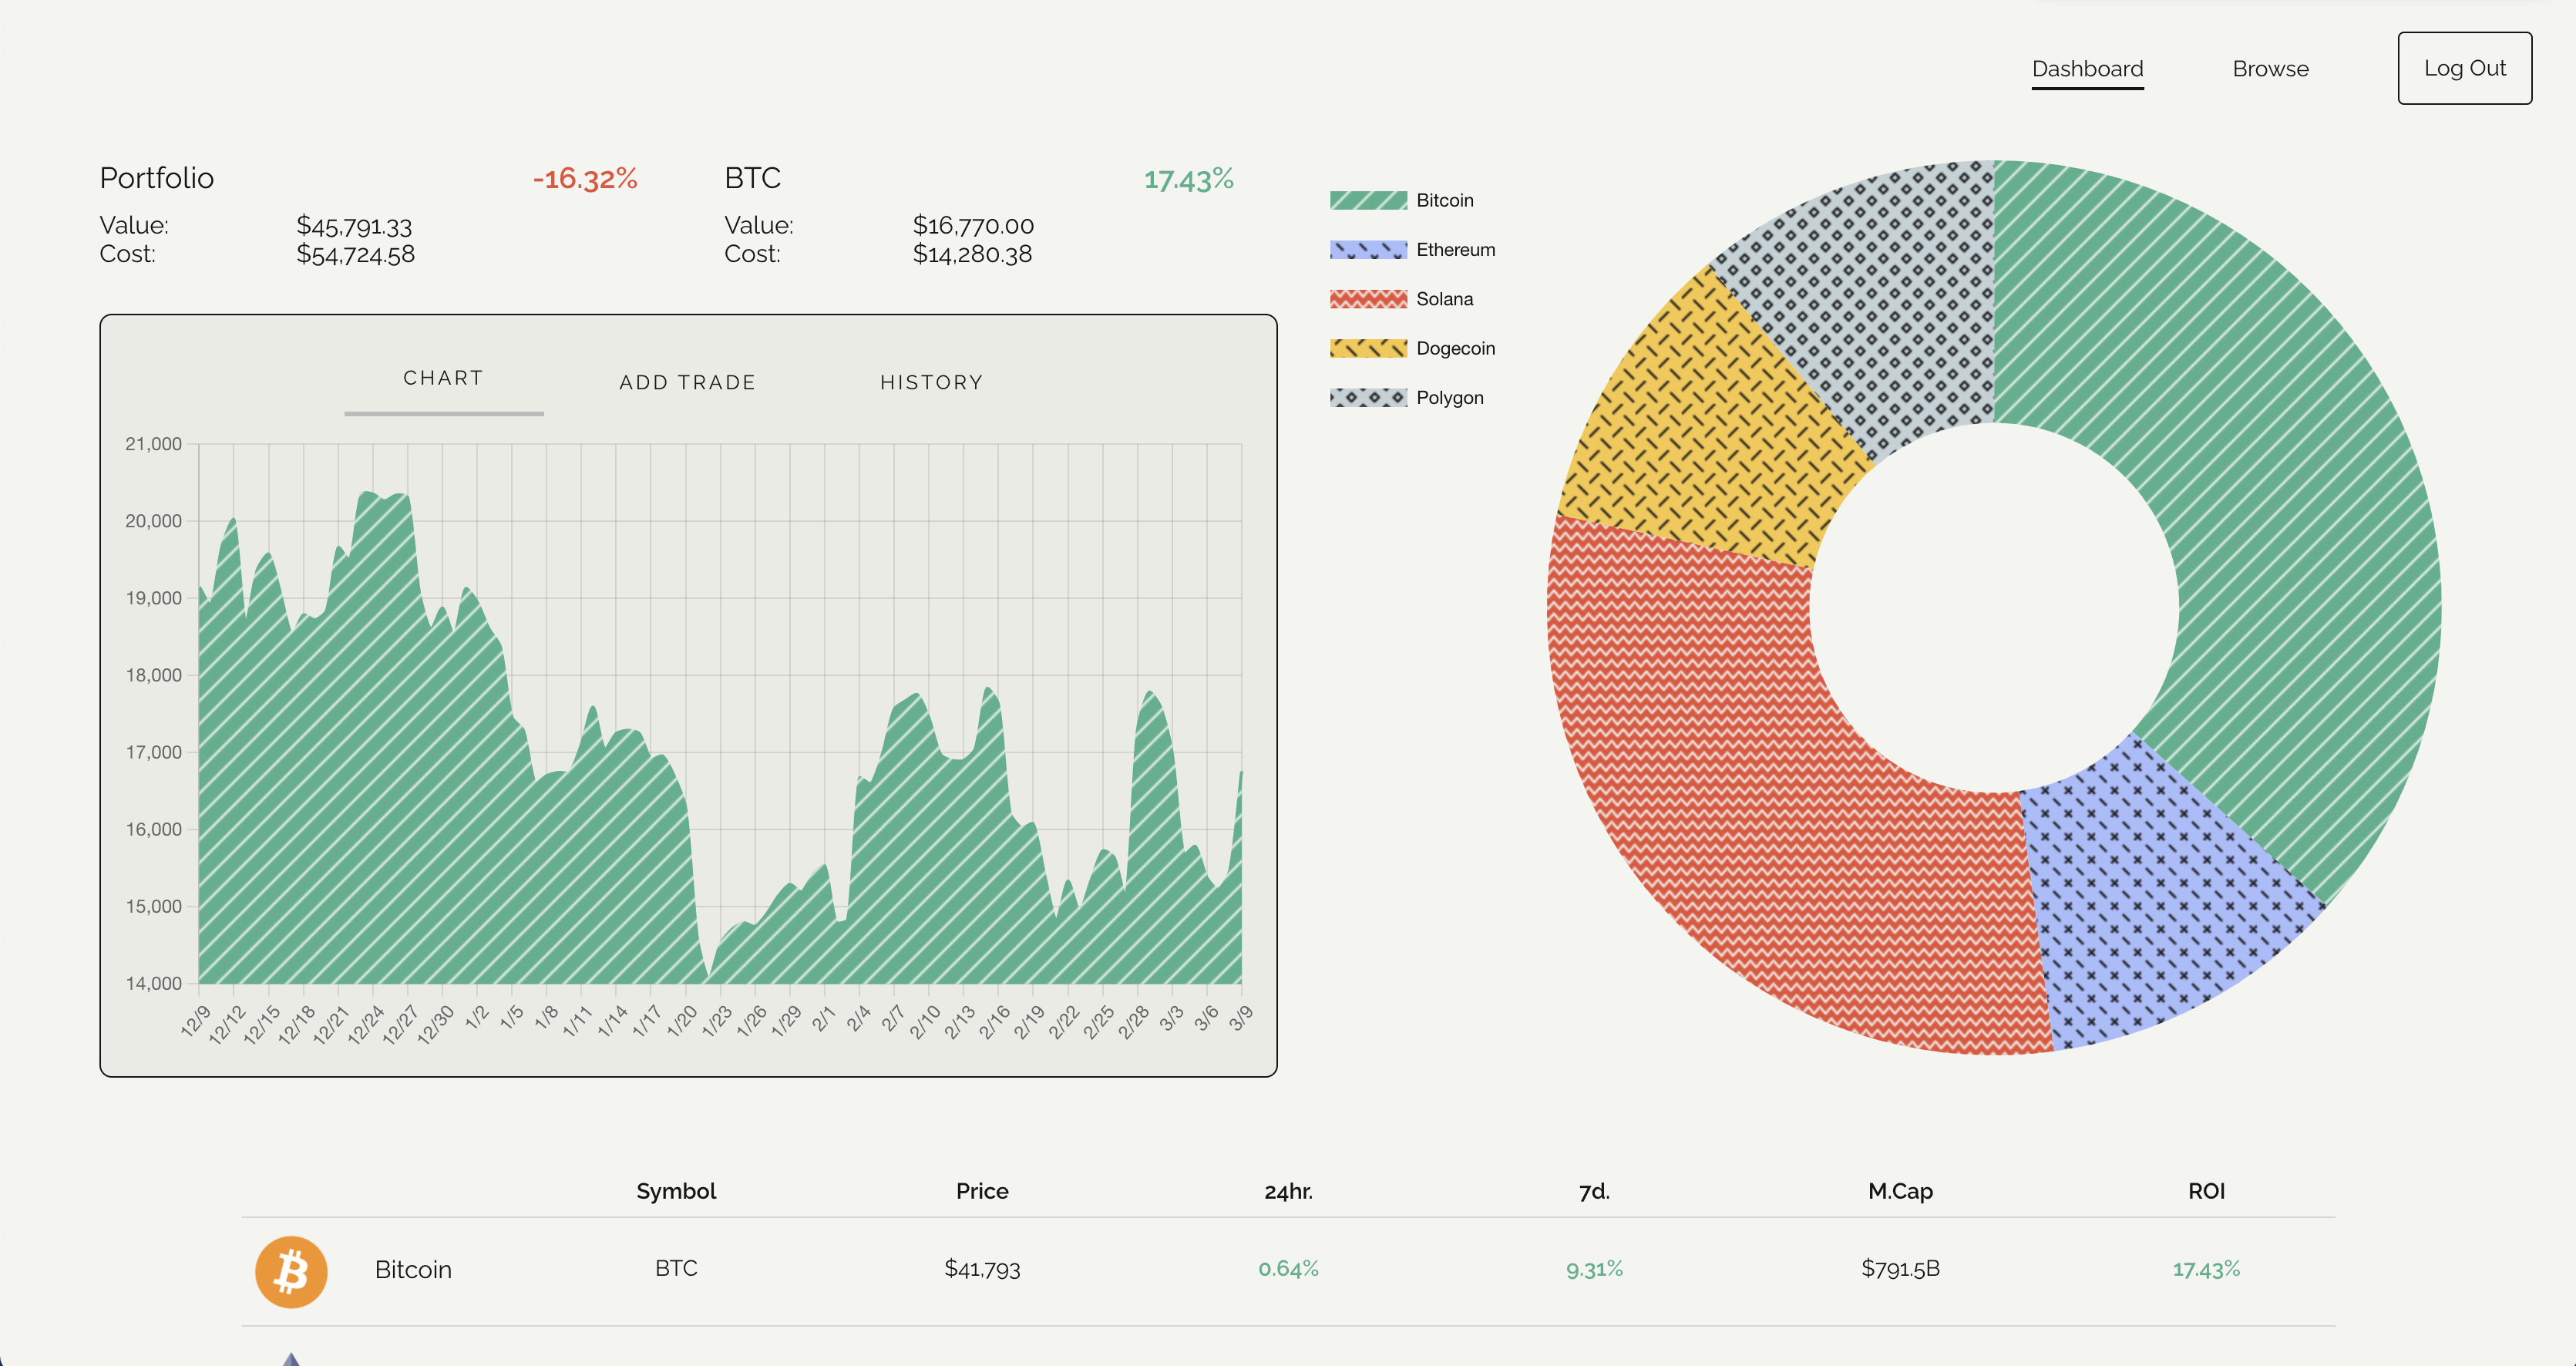This screenshot has width=2576, height=1366.
Task: Click the partially visible Ethereum coin icon below Bitcoin
Action: 292,1358
